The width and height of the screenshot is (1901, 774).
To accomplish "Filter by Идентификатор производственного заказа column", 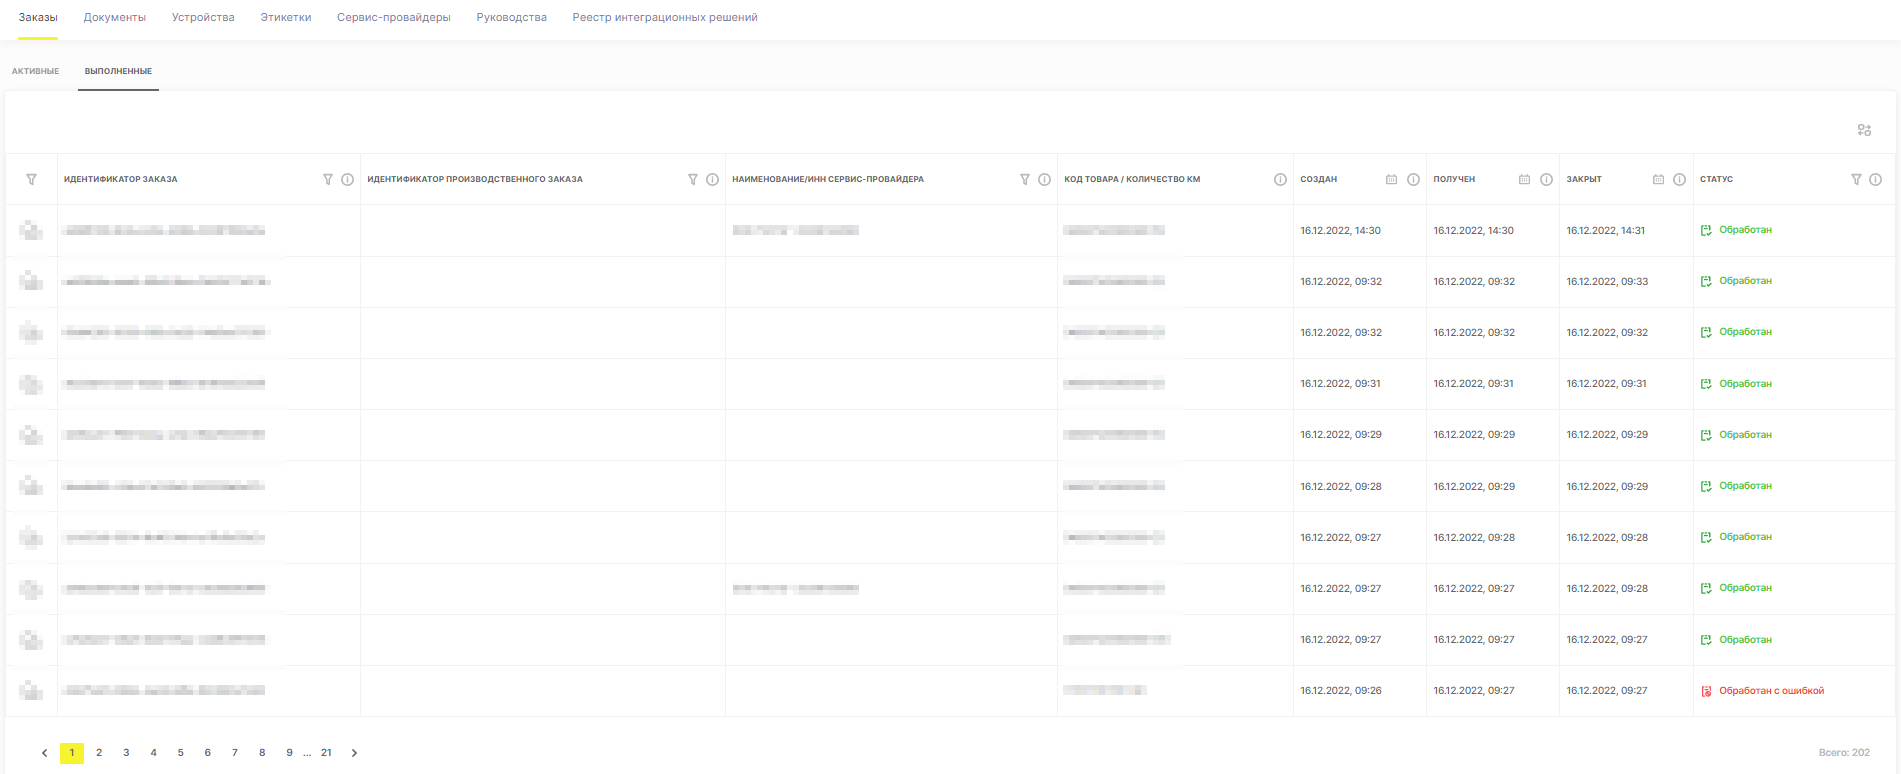I will 693,180.
